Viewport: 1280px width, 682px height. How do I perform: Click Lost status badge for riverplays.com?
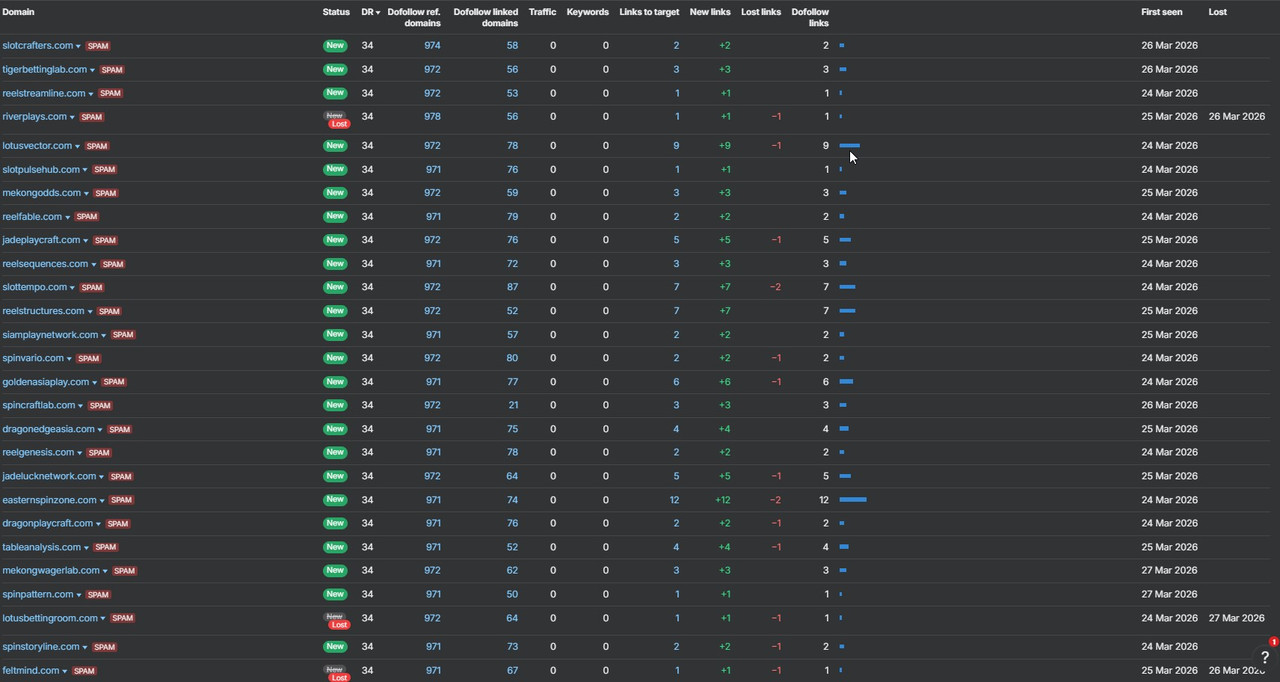[340, 124]
